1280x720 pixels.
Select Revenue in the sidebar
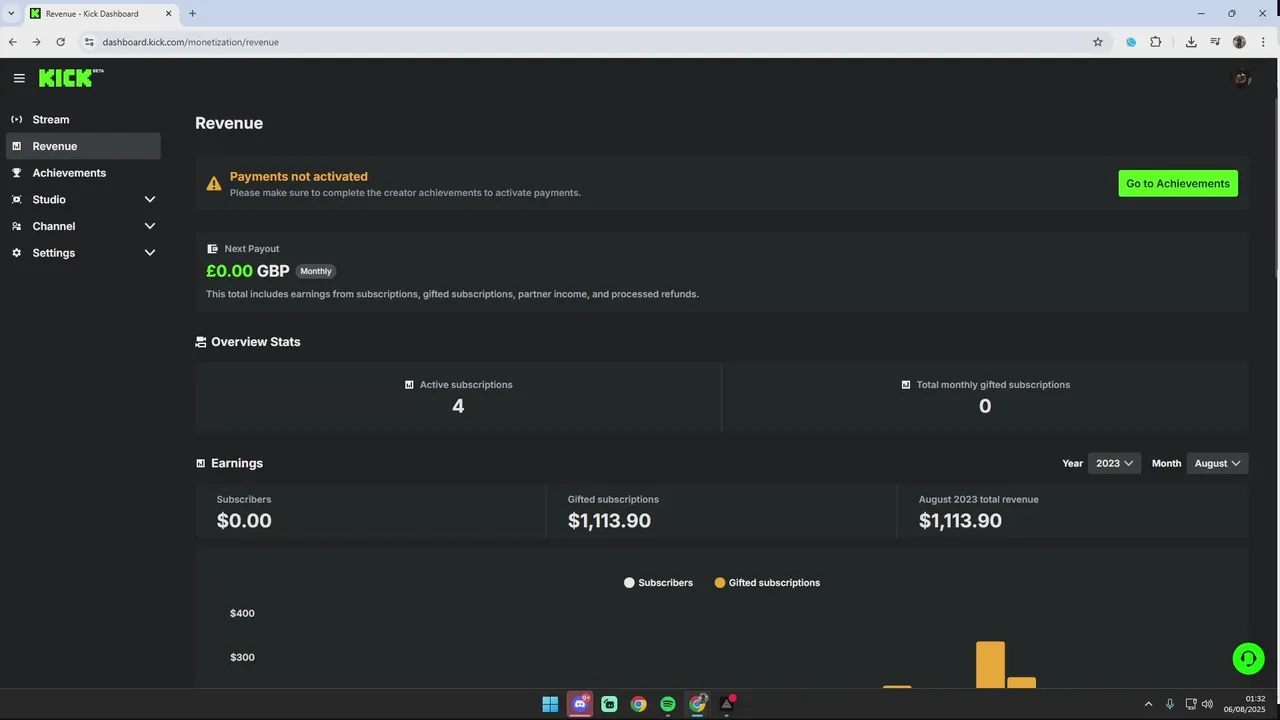point(83,146)
